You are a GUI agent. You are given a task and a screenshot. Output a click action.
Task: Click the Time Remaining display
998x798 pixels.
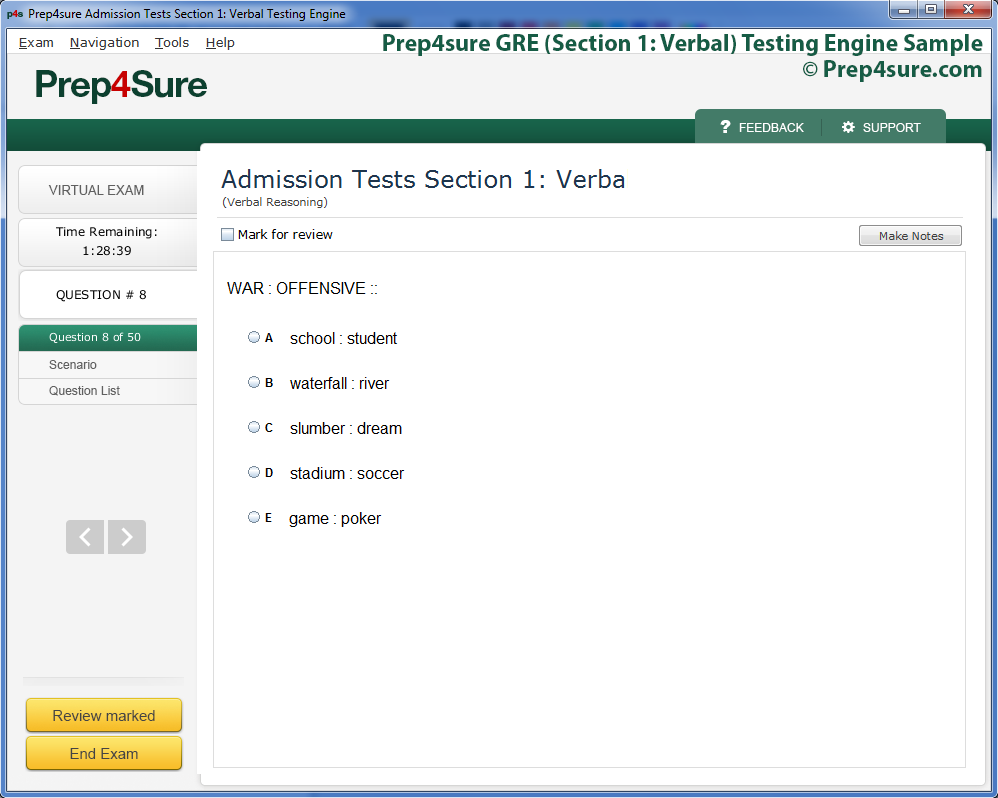108,242
